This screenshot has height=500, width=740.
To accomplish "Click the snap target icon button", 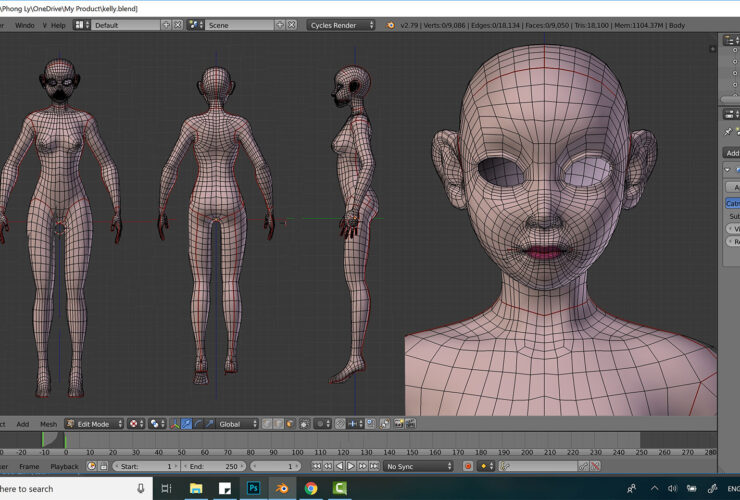I will tap(370, 424).
